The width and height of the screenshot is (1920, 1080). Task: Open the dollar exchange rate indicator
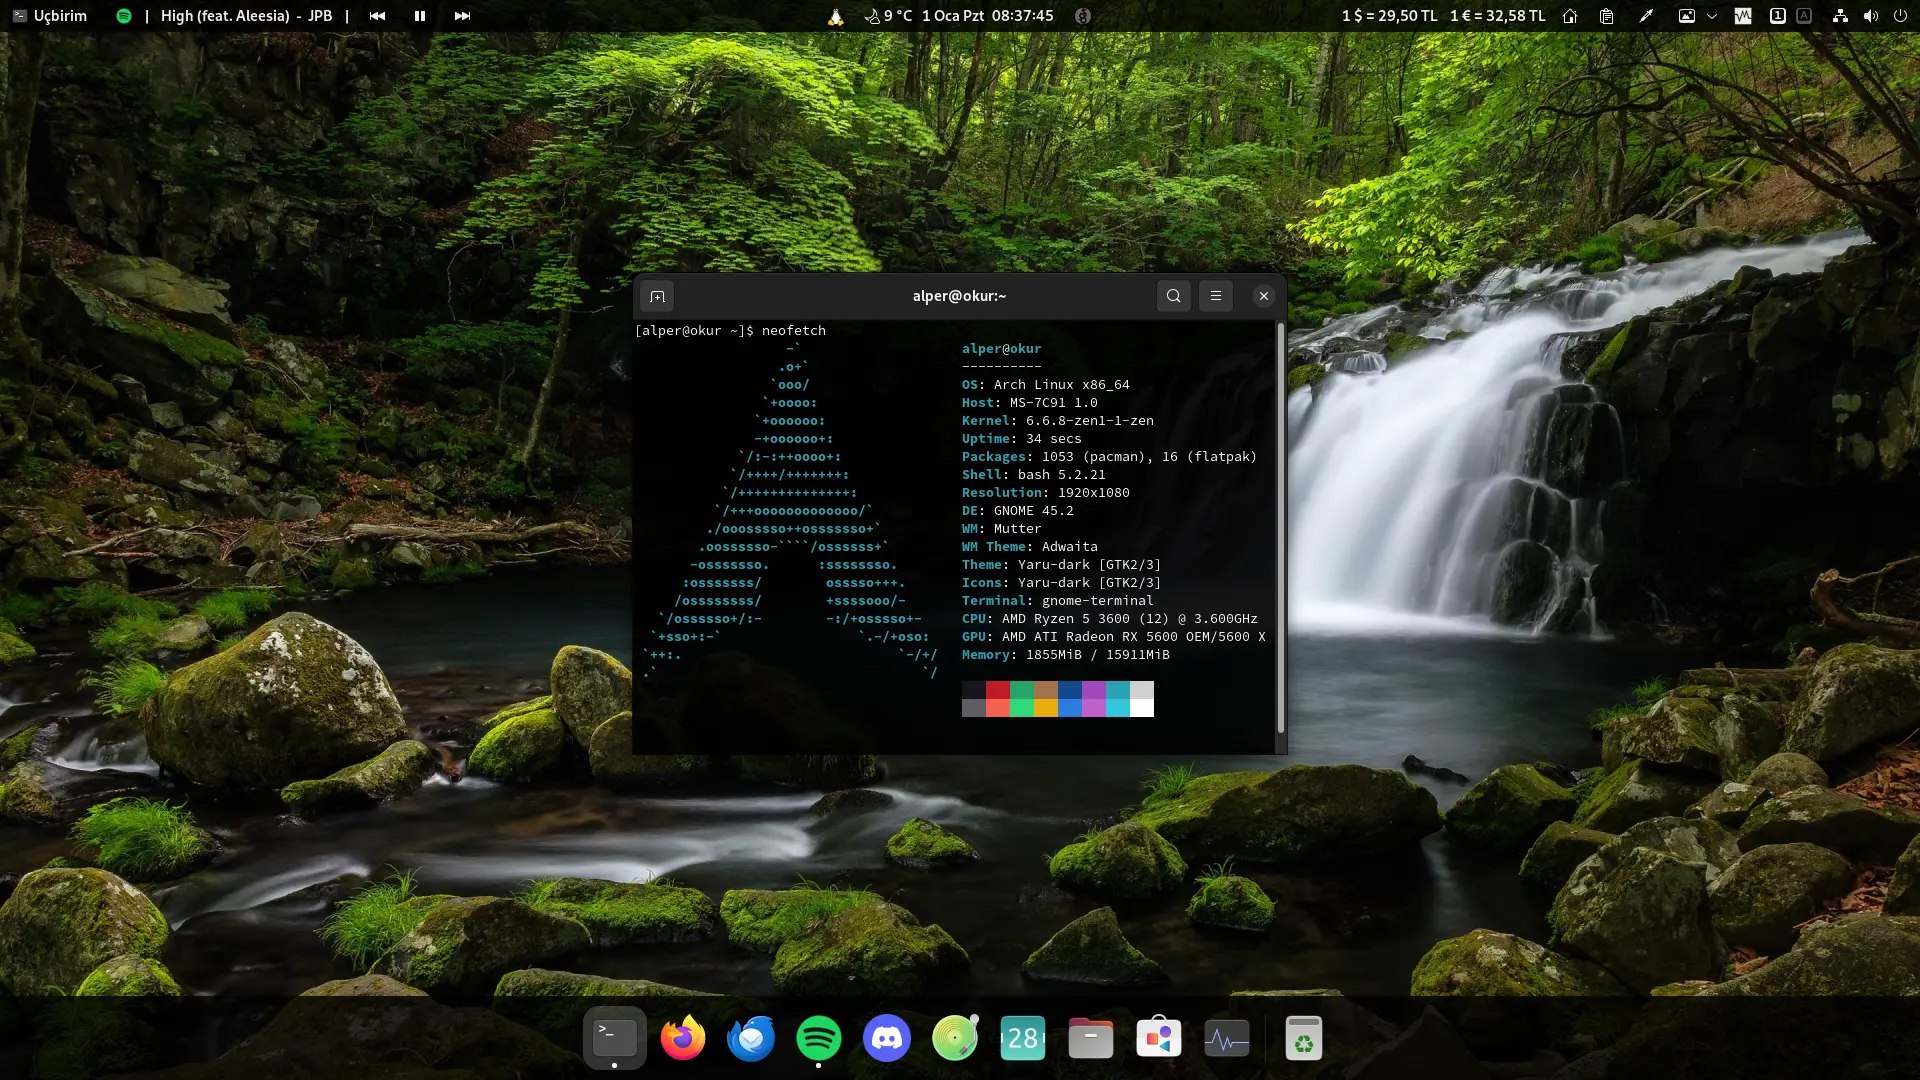coord(1389,16)
